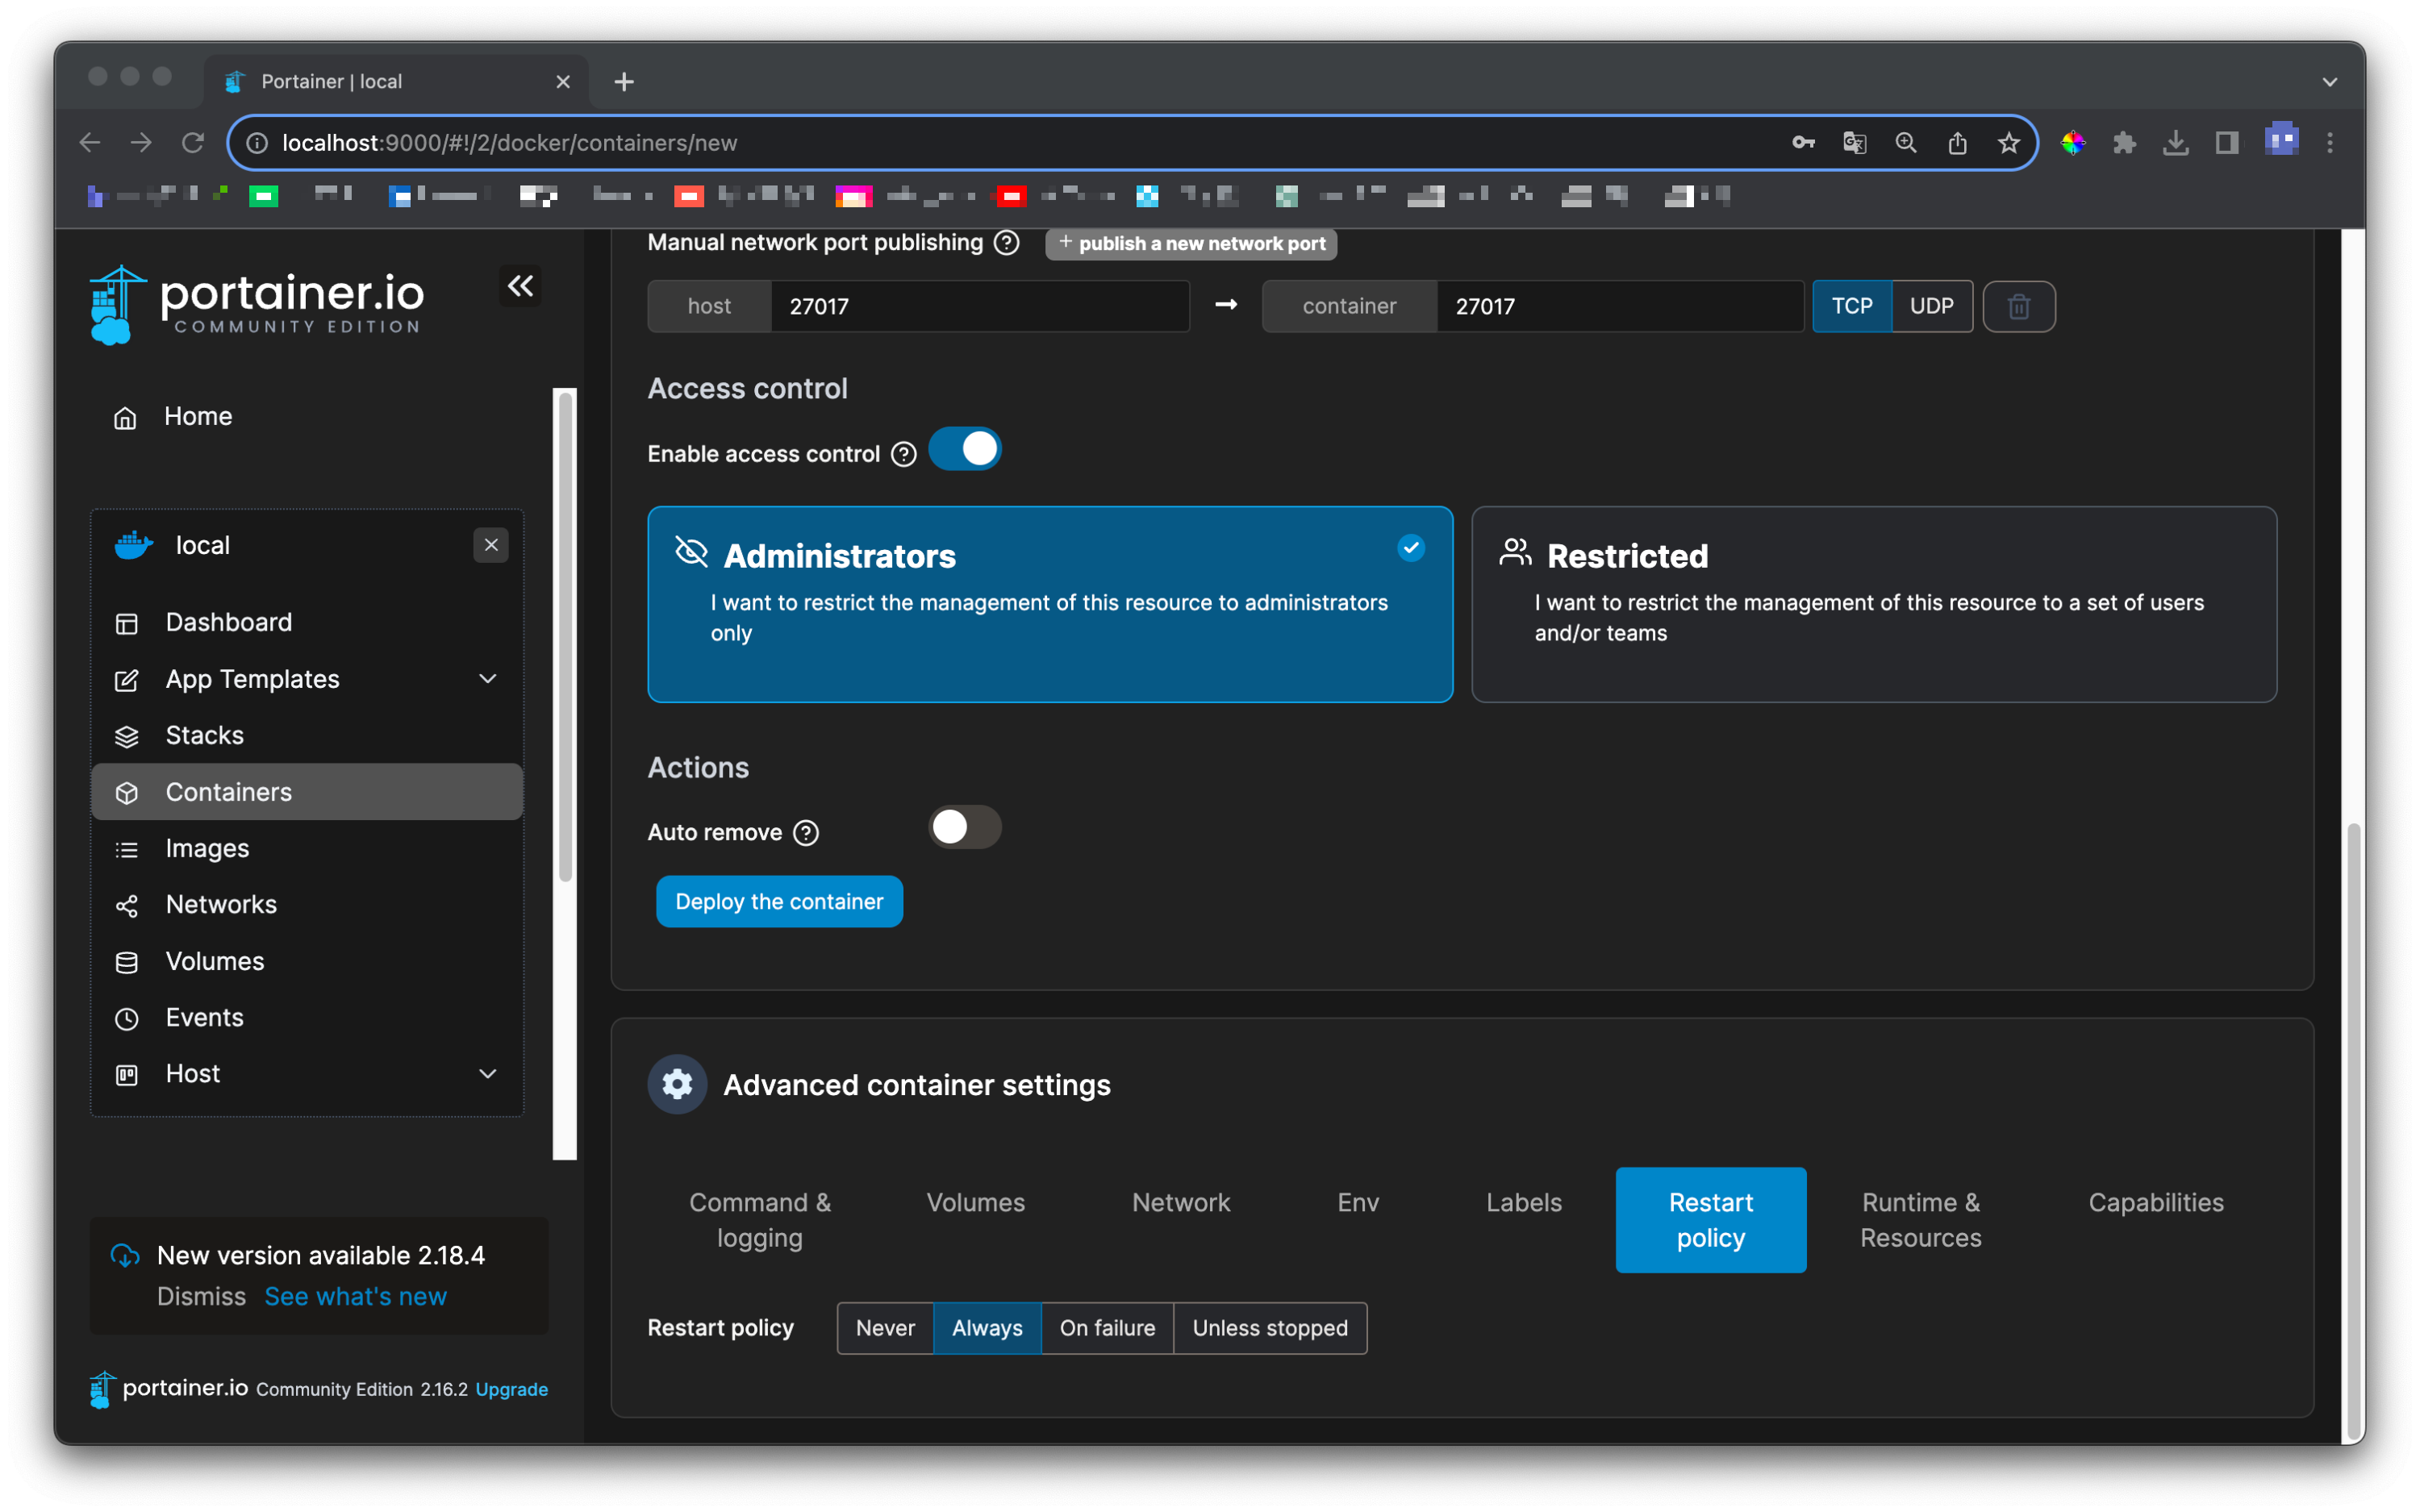
Task: Expand the Host sidebar section
Action: (x=487, y=1073)
